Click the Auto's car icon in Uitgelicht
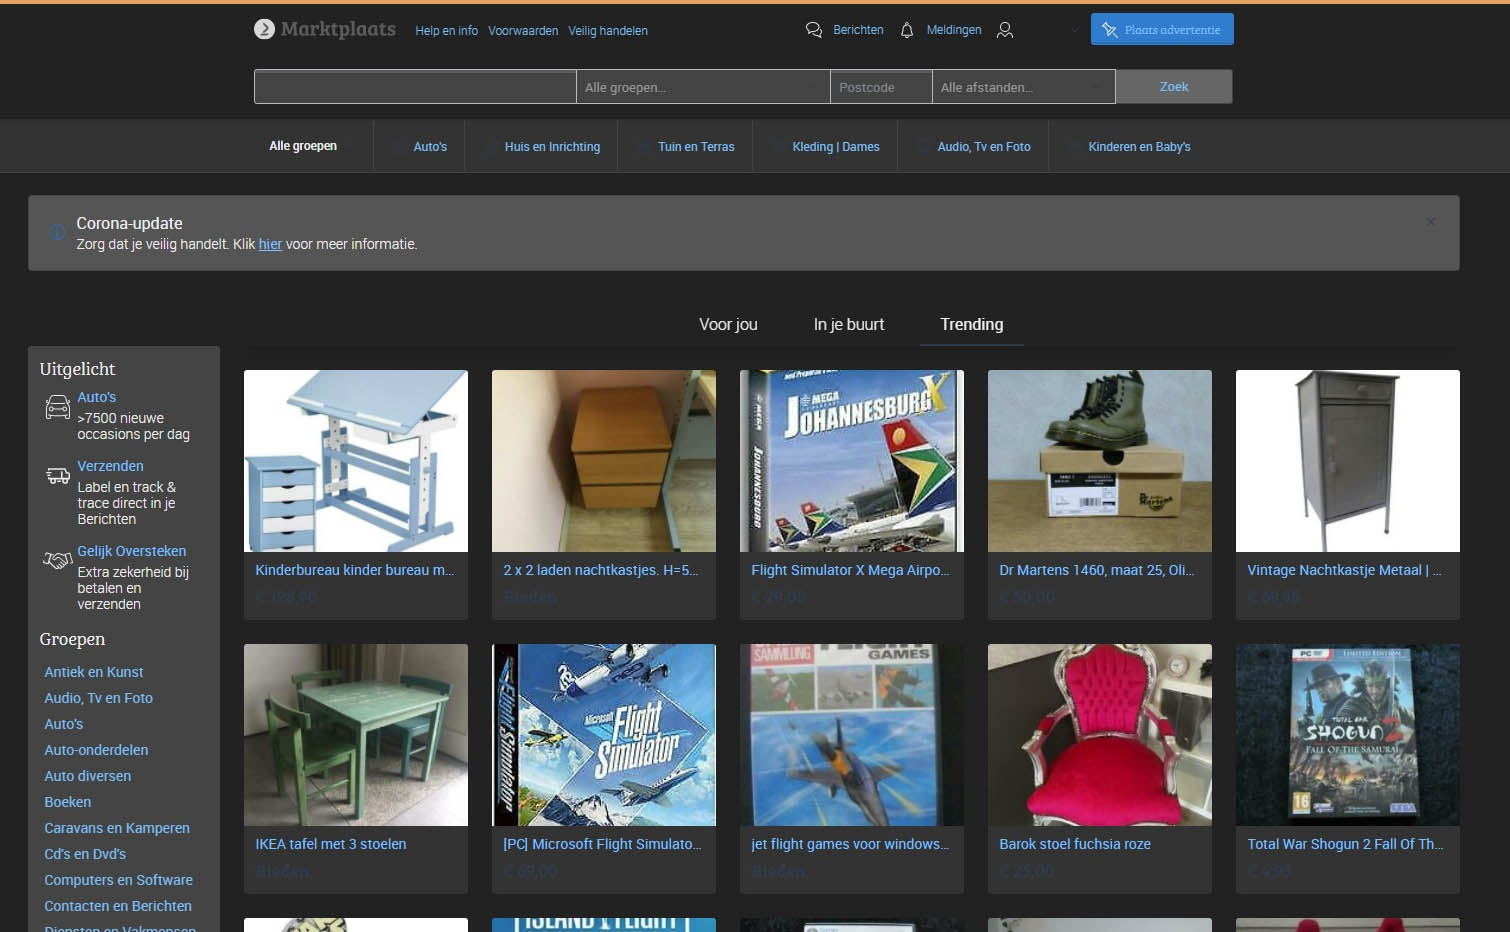Viewport: 1510px width, 932px height. [58, 407]
